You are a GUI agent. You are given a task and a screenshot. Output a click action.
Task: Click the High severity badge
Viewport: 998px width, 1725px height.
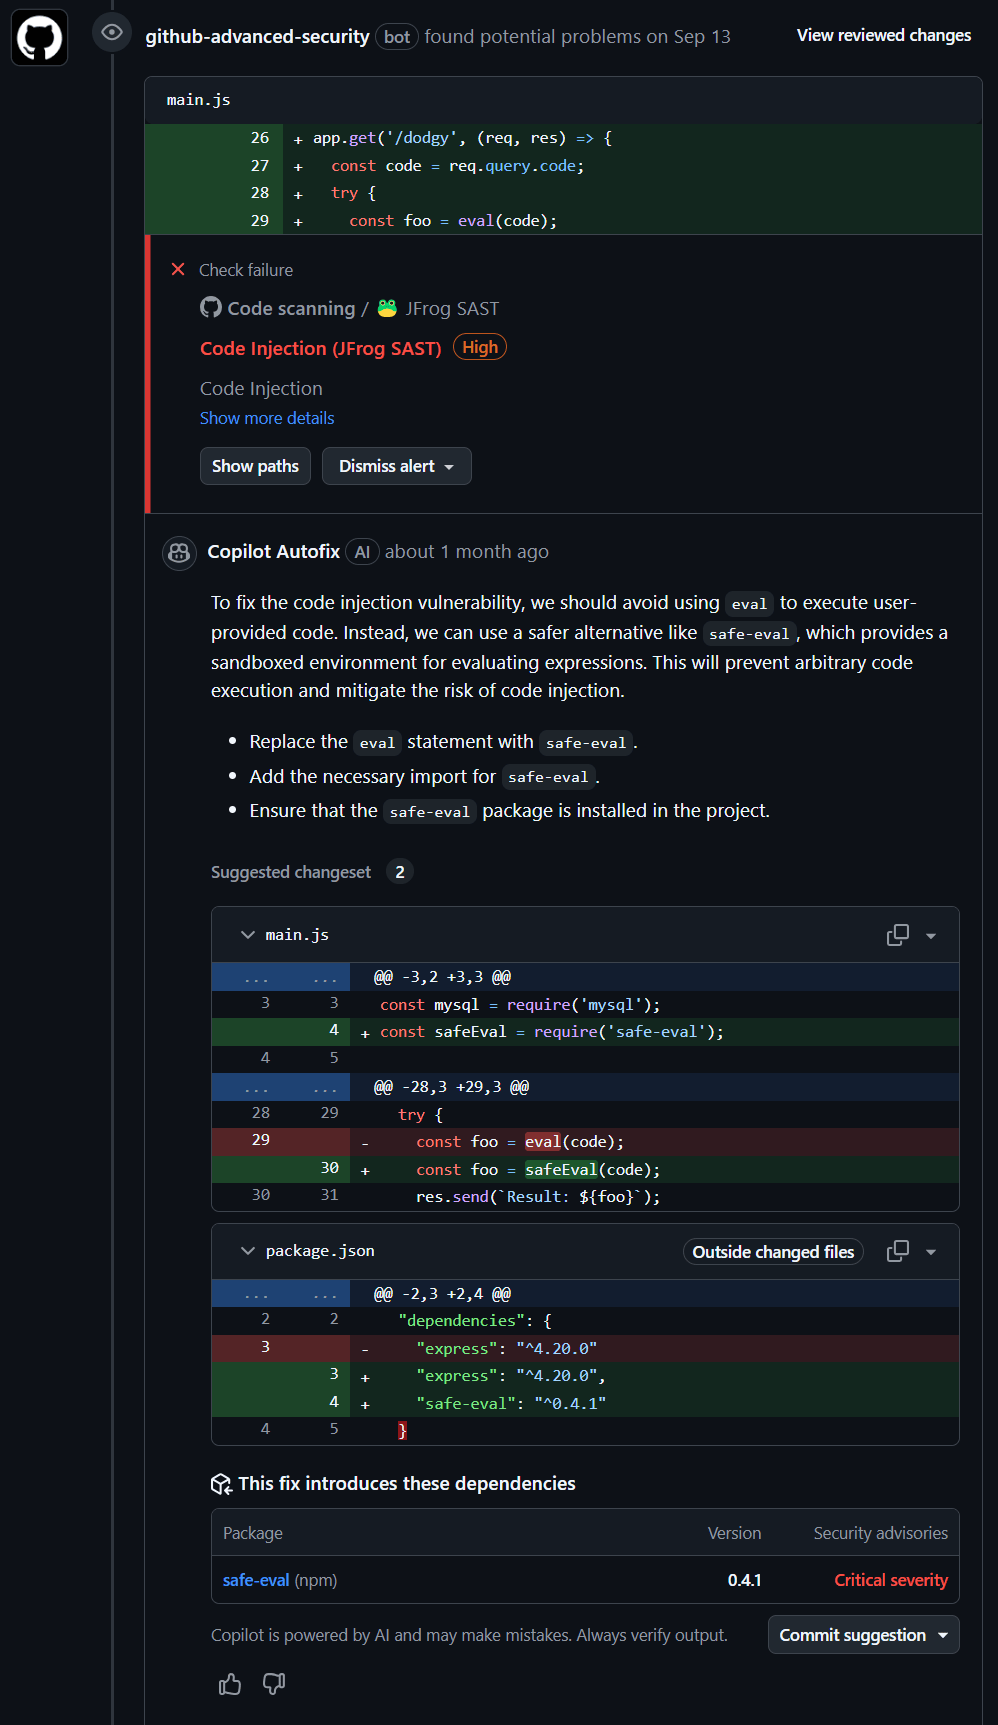click(480, 347)
